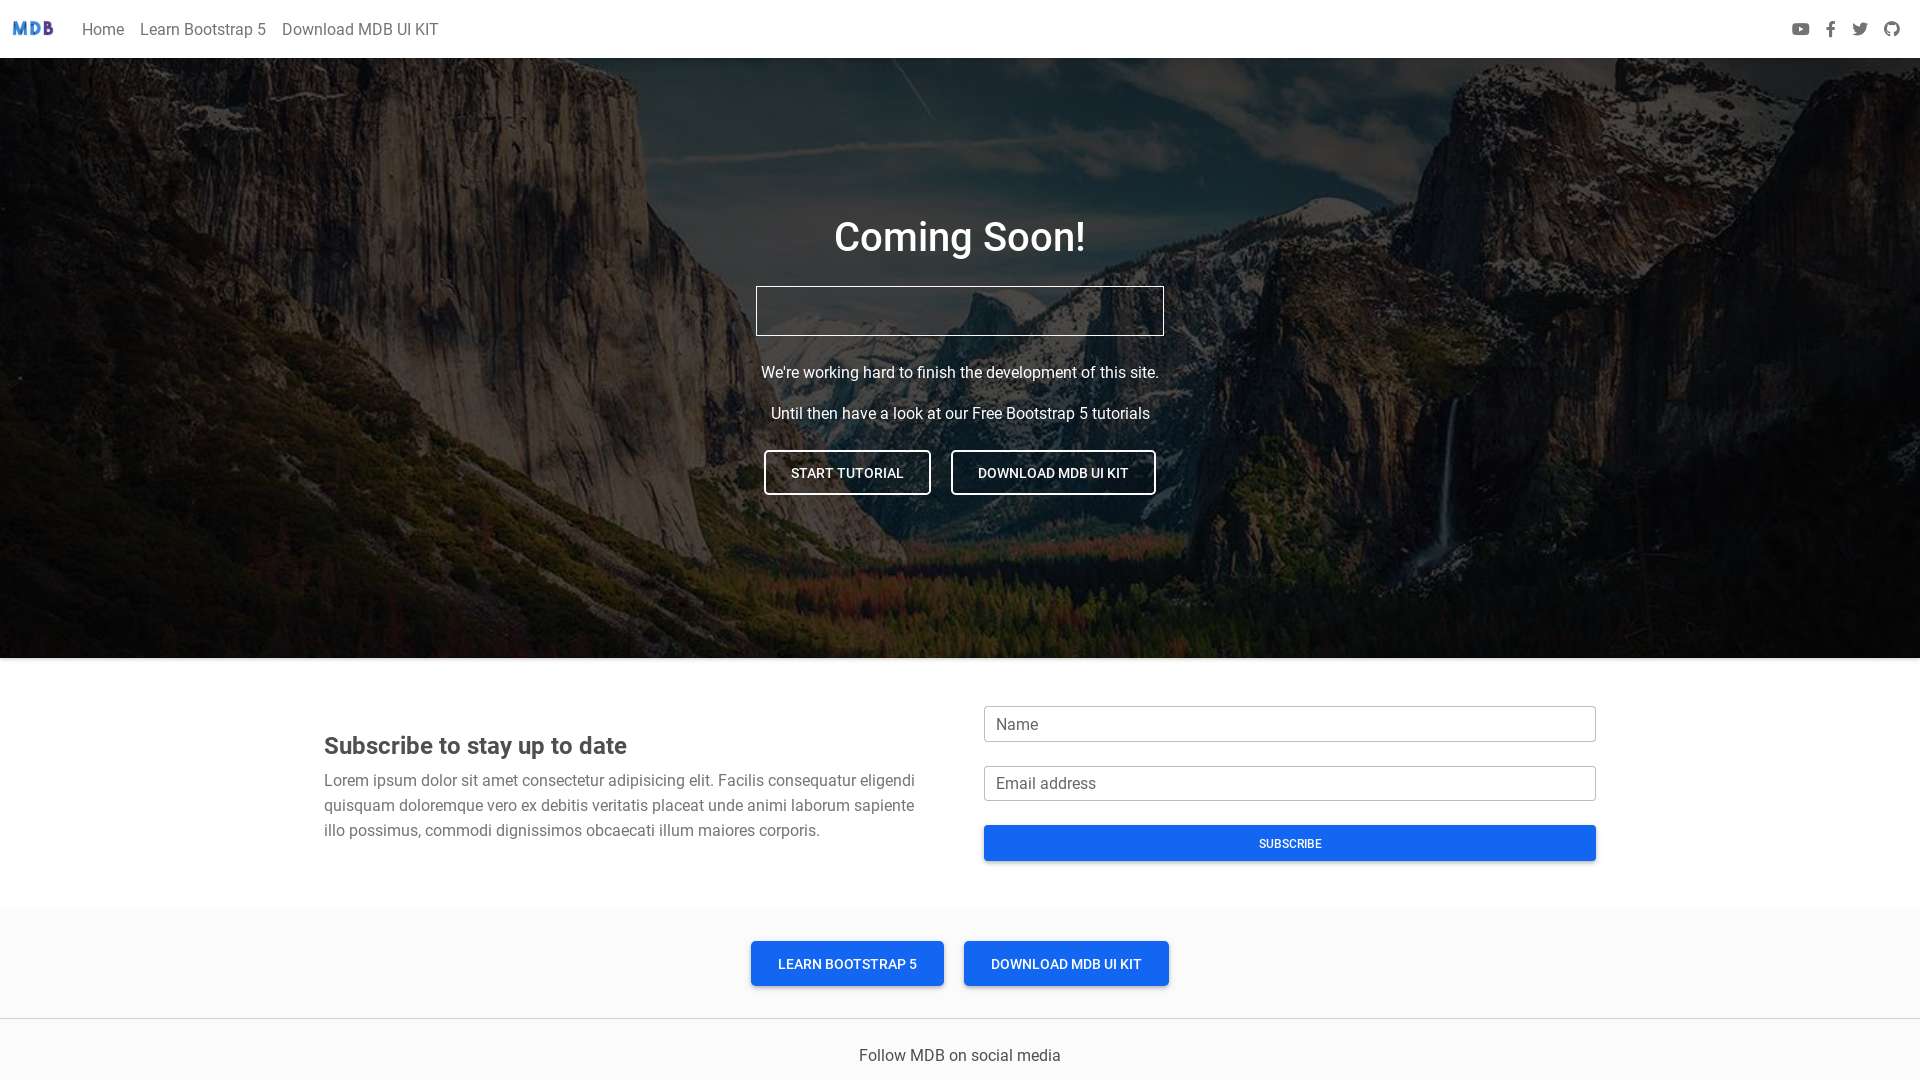The image size is (1920, 1080).
Task: Focus the Name input field
Action: tap(1289, 724)
